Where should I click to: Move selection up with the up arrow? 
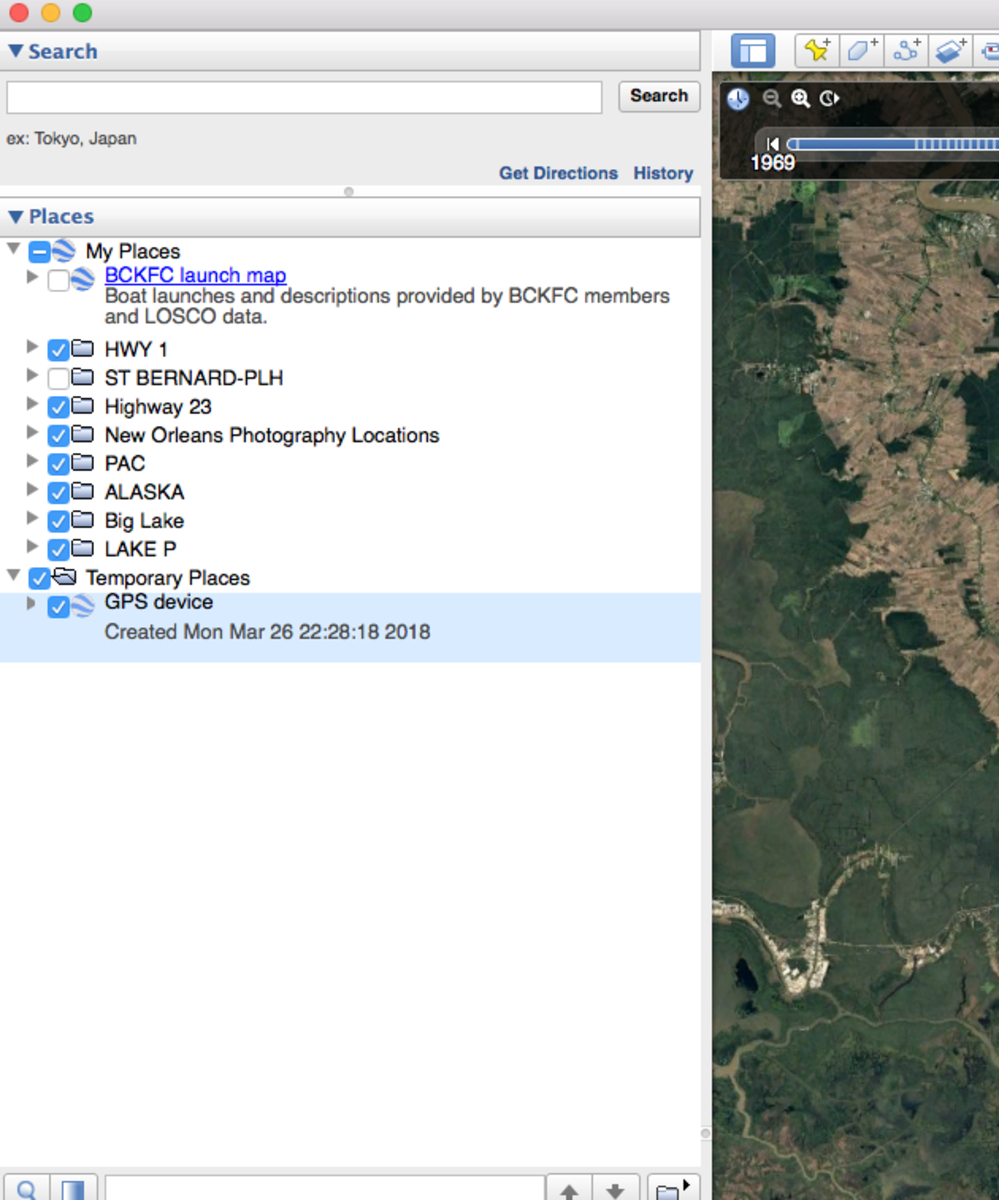pyautogui.click(x=569, y=1189)
